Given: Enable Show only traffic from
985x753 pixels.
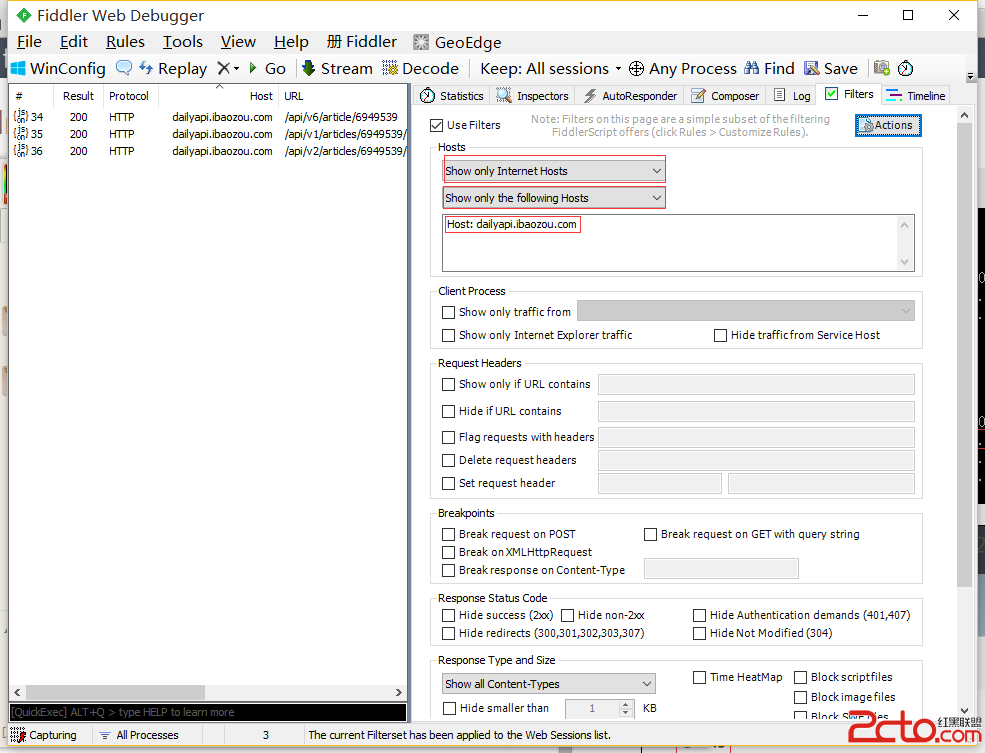Looking at the screenshot, I should (449, 312).
